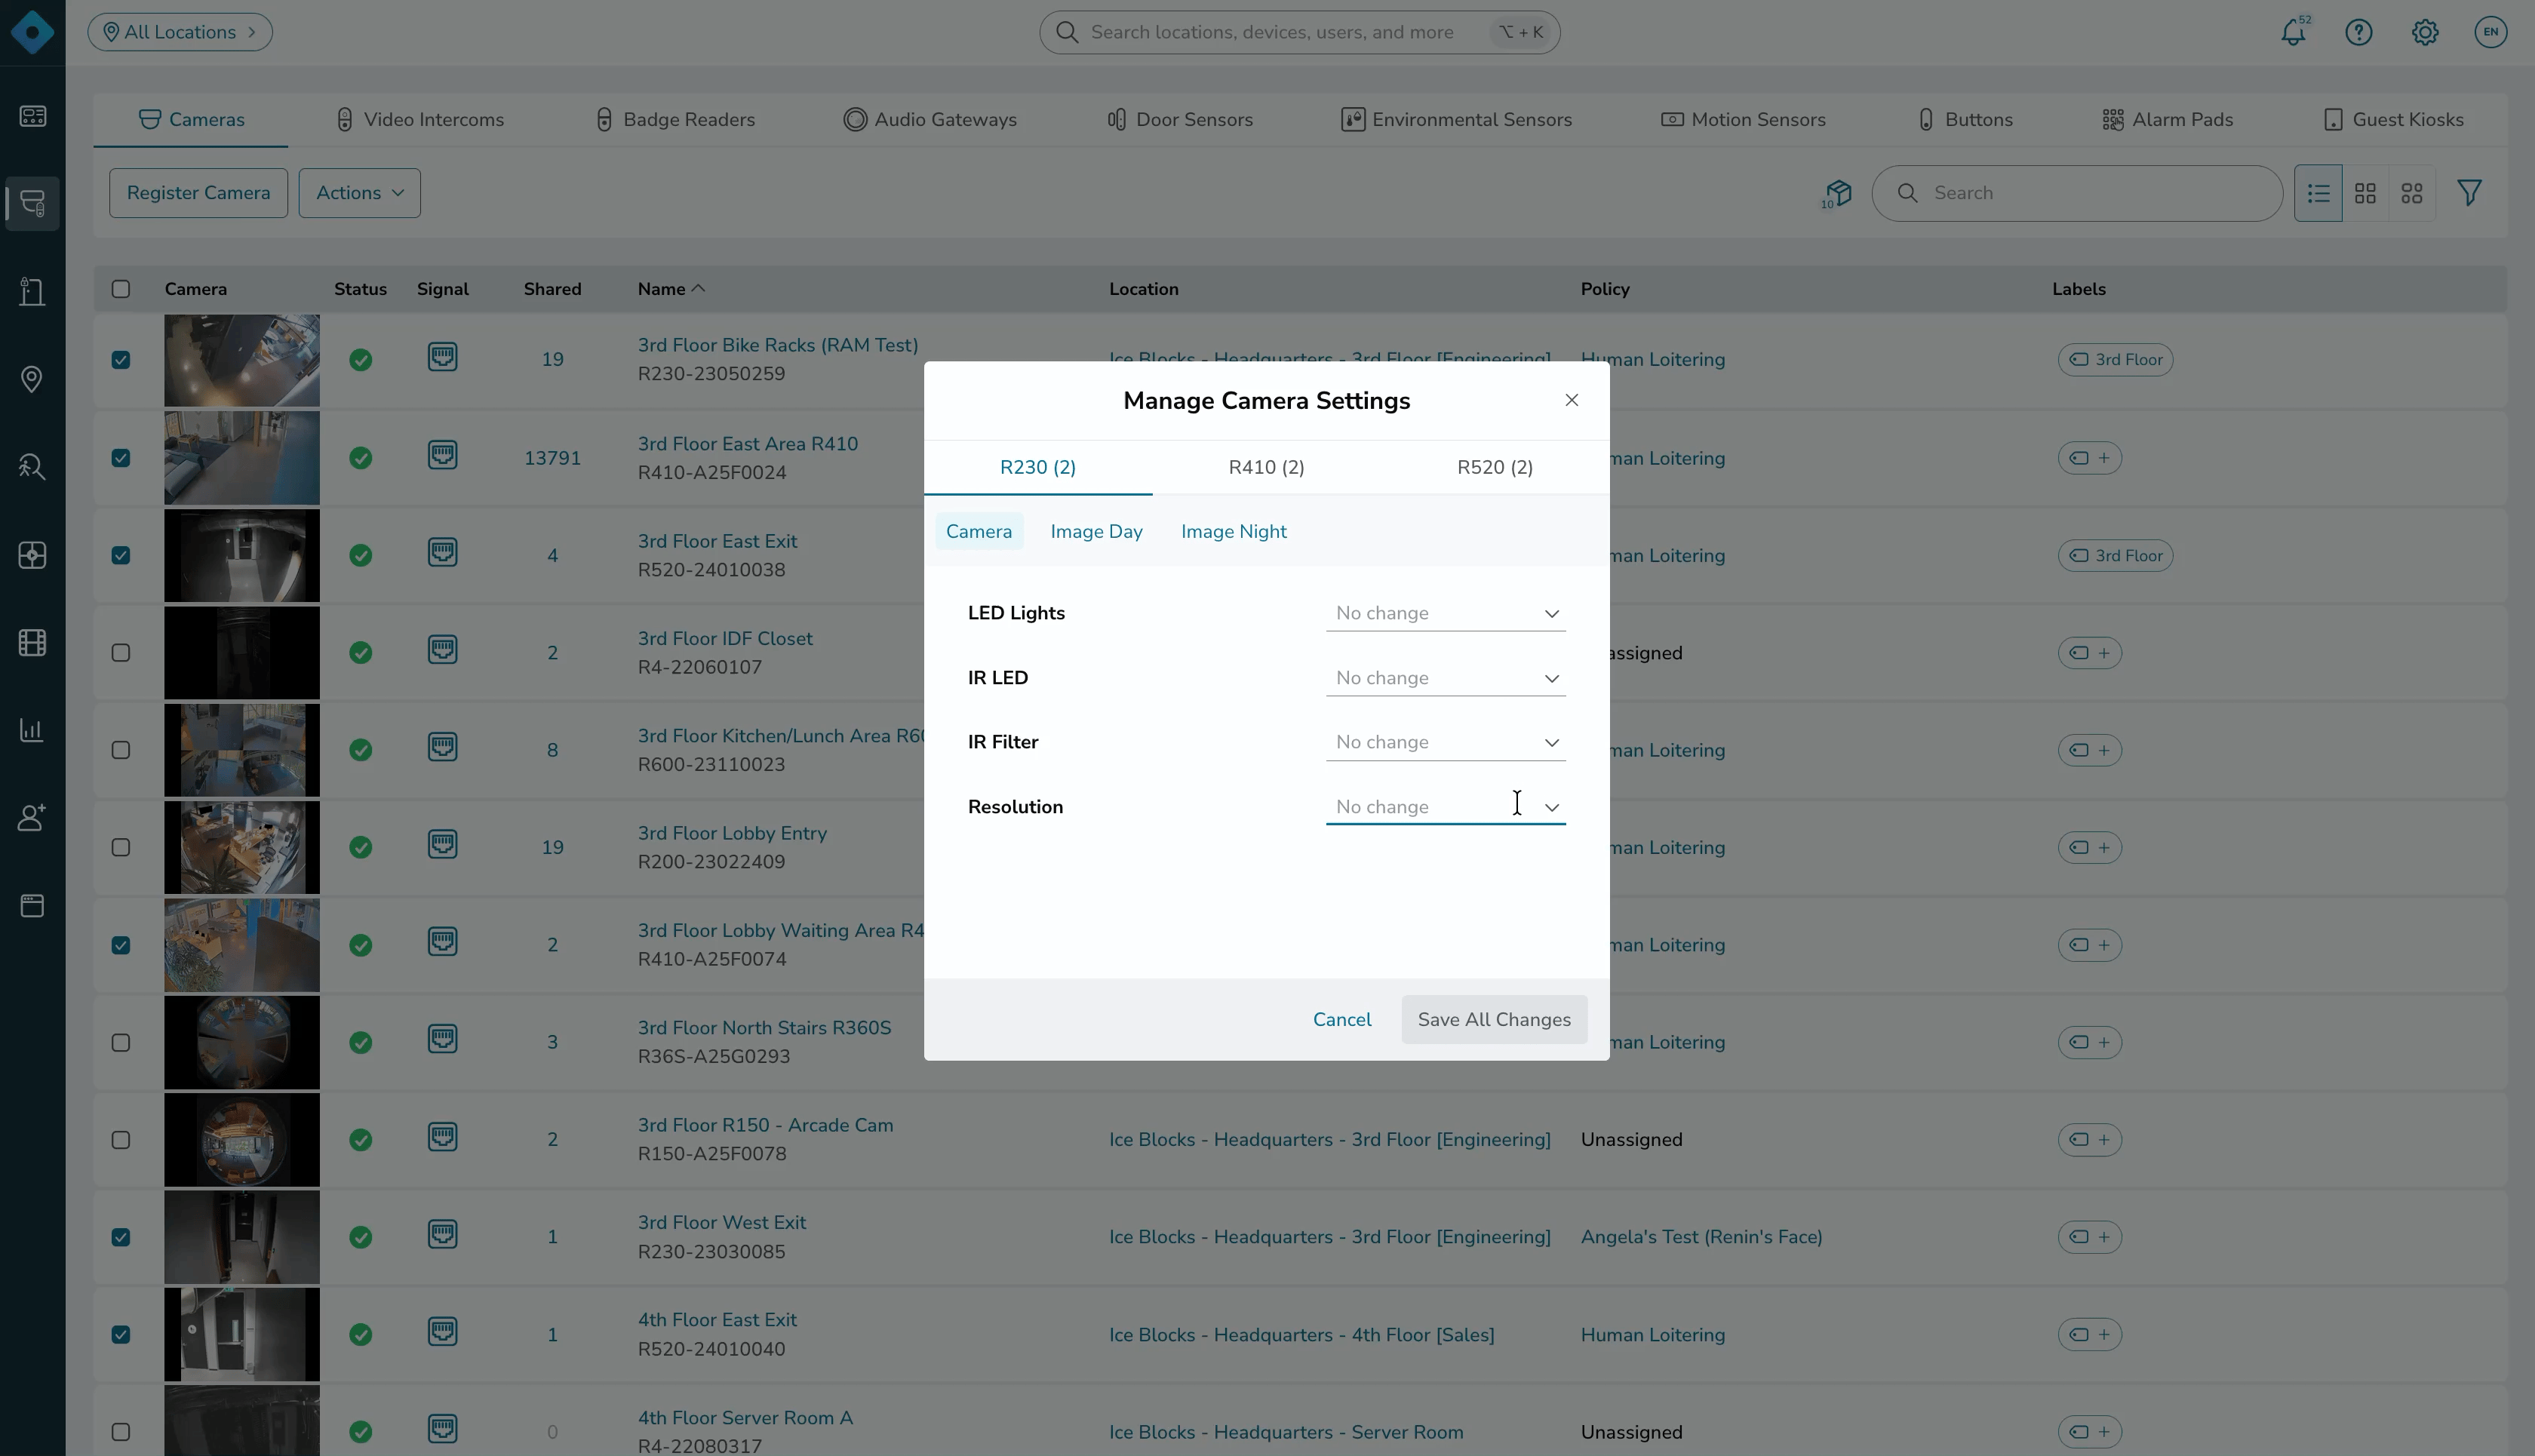Check 3rd Floor Kitchen/Lunch Area camera

(121, 750)
